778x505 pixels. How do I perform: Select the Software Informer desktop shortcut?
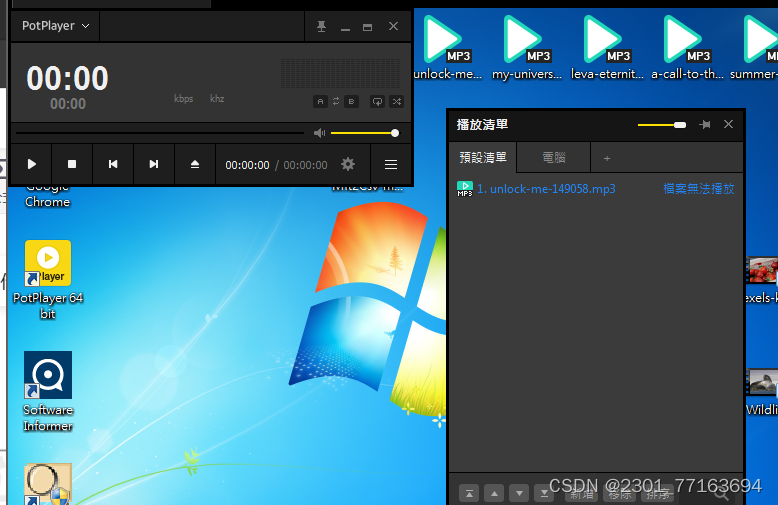tap(48, 392)
